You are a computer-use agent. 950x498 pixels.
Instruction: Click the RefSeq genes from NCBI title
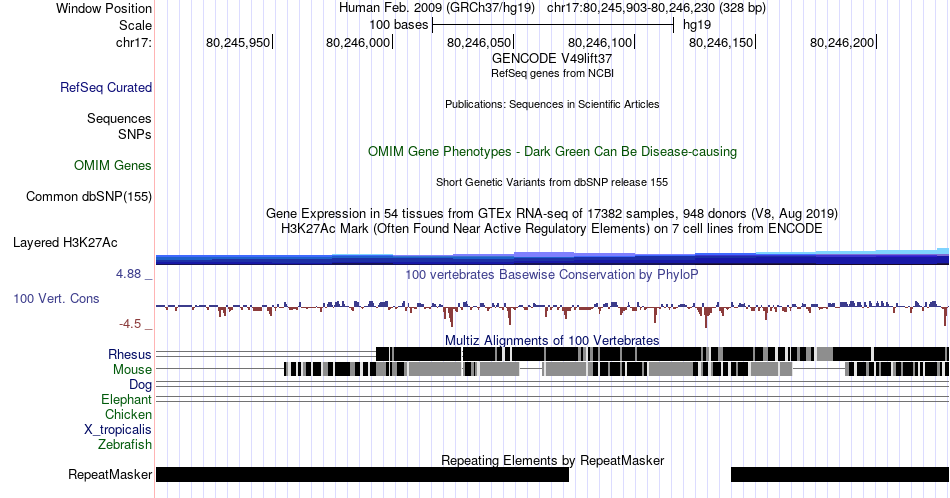552,73
